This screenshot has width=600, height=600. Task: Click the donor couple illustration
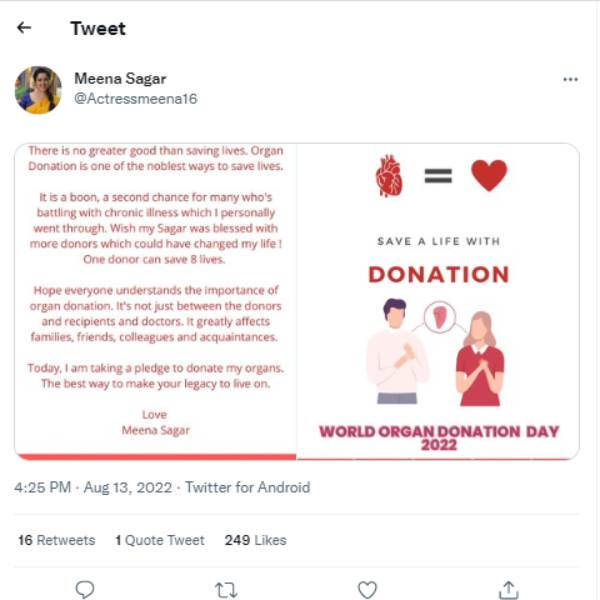[438, 352]
